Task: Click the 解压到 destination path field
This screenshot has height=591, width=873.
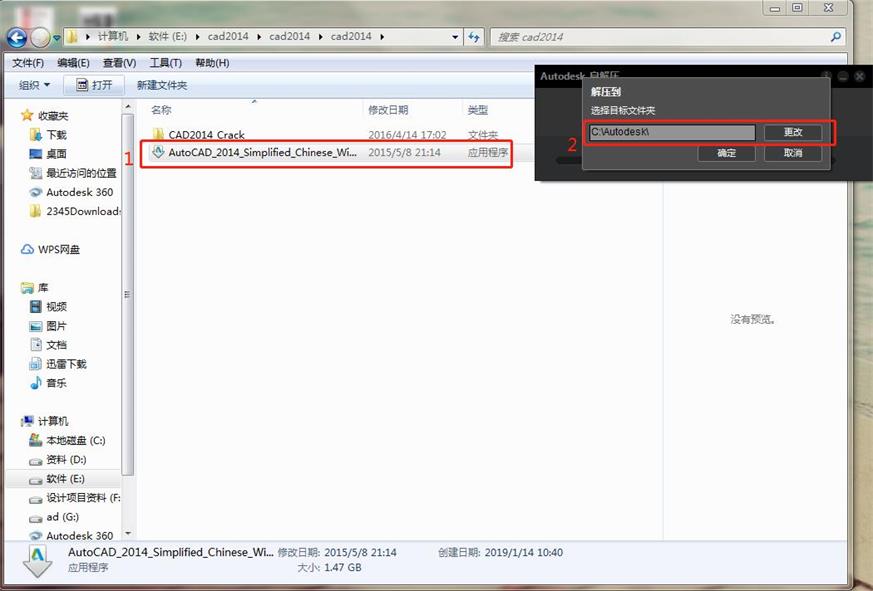Action: [672, 133]
